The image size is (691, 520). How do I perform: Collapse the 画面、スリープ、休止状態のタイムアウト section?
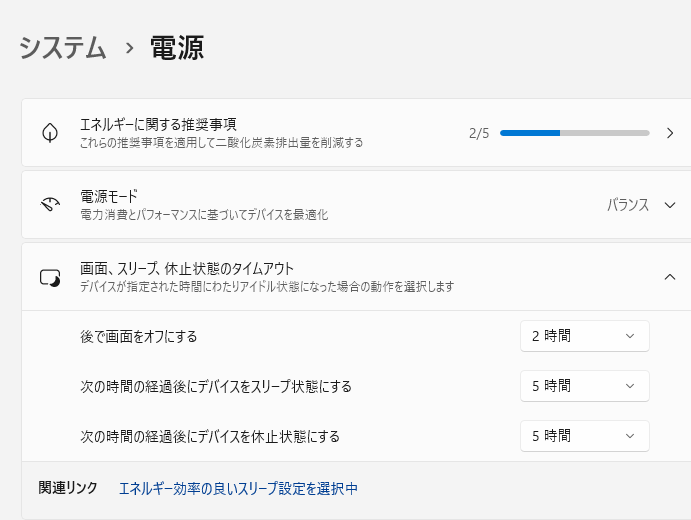point(670,277)
